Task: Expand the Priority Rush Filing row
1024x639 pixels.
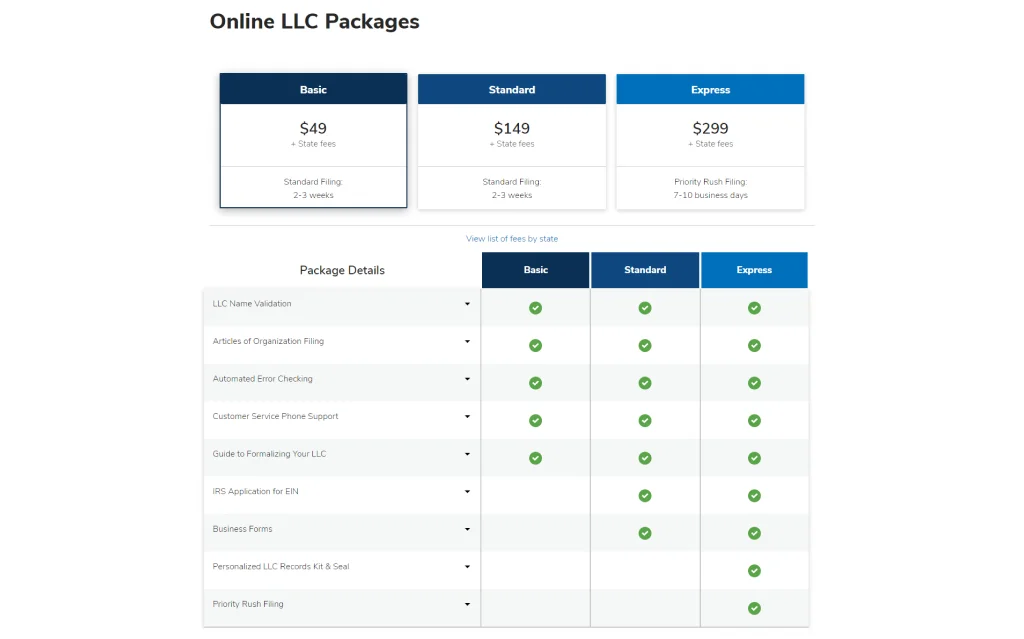Action: [x=467, y=604]
